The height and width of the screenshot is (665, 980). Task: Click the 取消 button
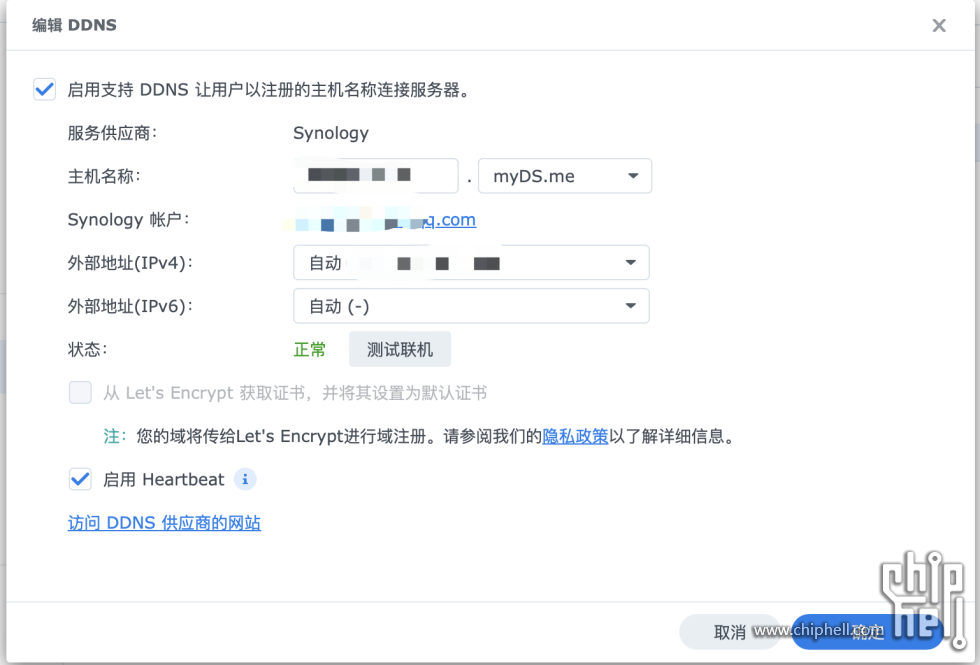729,632
